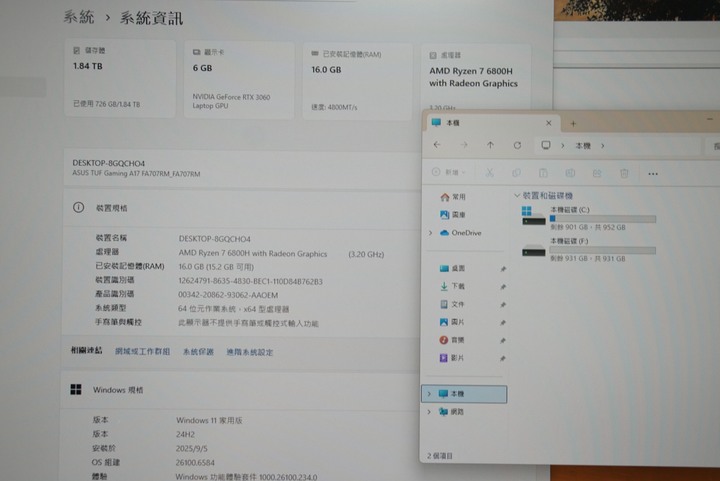Paste using the Explorer toolbar icon
Screen dimensions: 720x481
(x=543, y=173)
